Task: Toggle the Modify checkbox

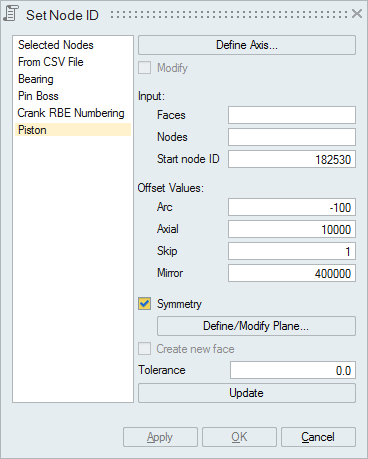Action: (144, 68)
